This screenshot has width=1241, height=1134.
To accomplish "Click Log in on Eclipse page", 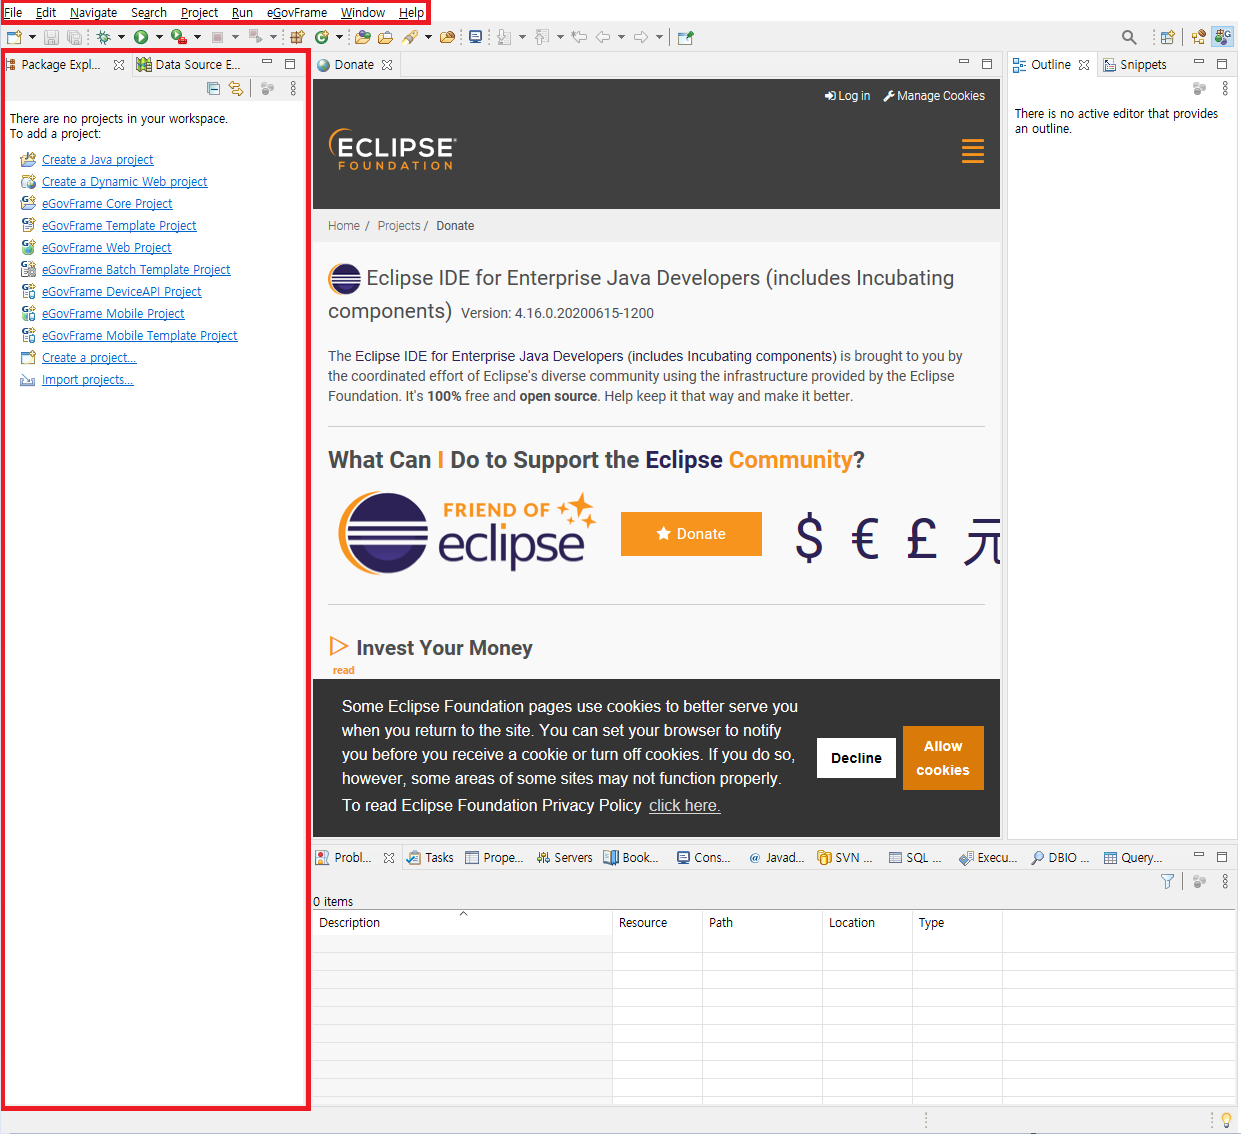I will pos(847,96).
